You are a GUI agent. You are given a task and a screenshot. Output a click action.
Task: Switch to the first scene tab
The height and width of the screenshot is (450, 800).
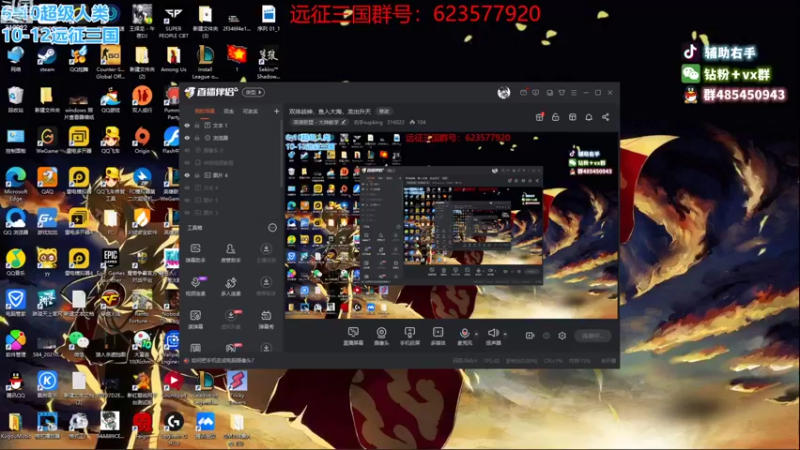205,111
